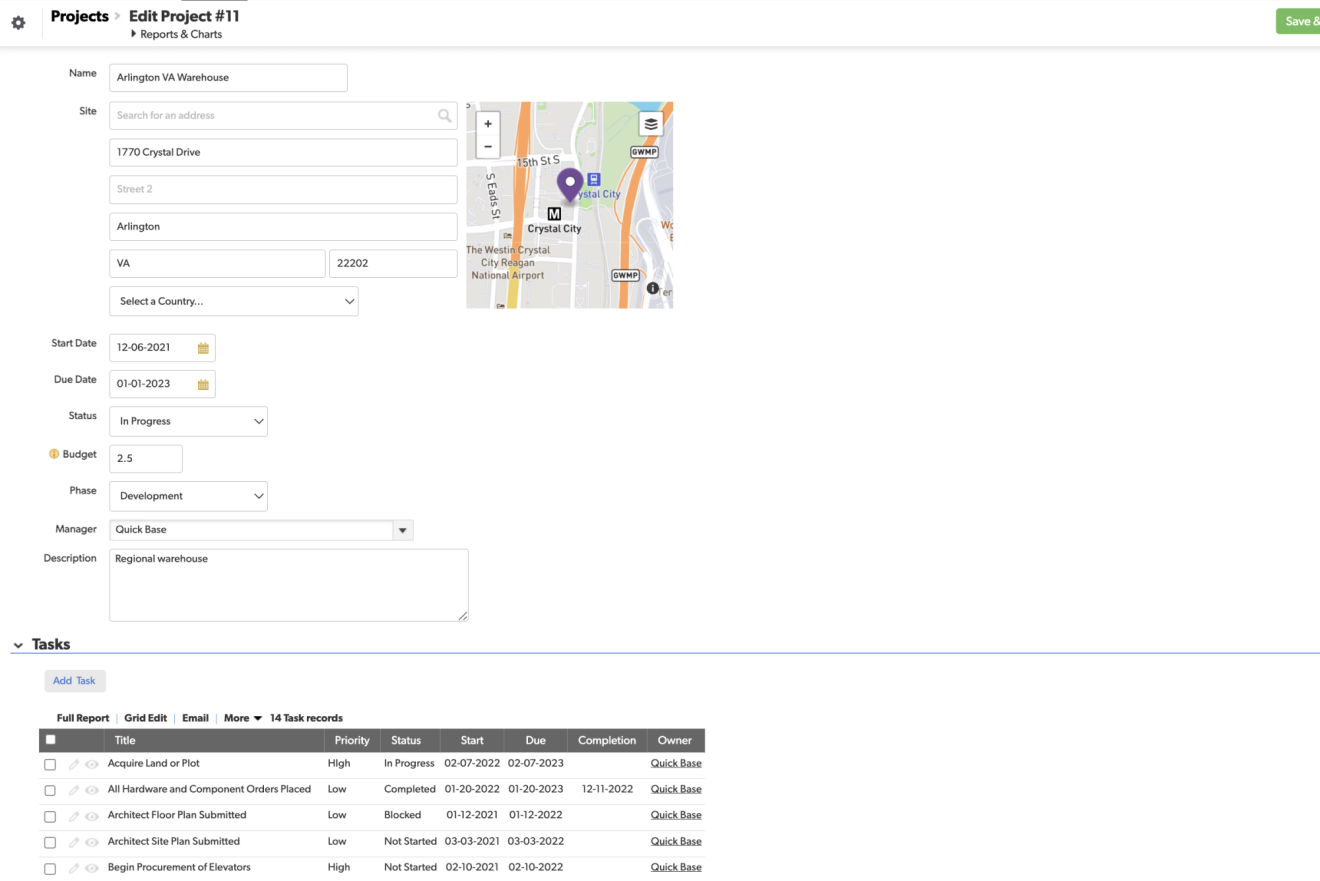
Task: Zoom out on the map
Action: tap(488, 146)
